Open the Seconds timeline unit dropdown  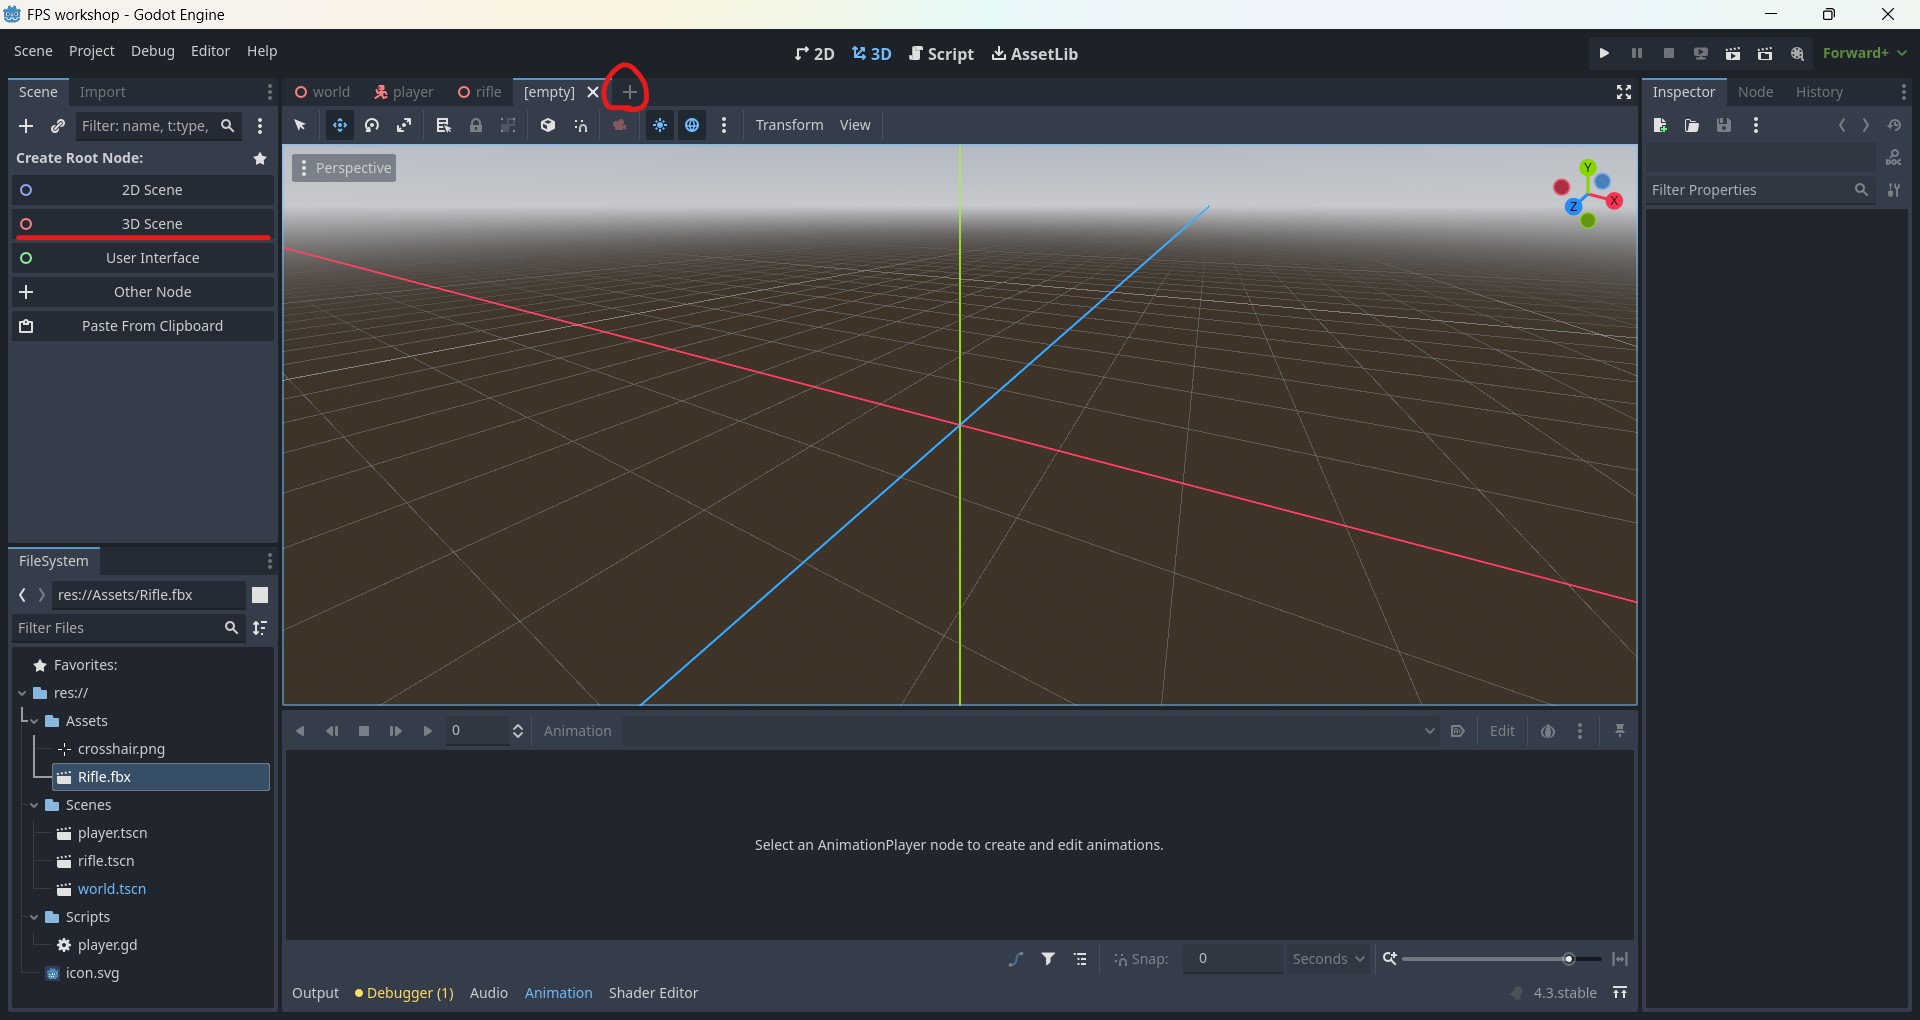1328,959
